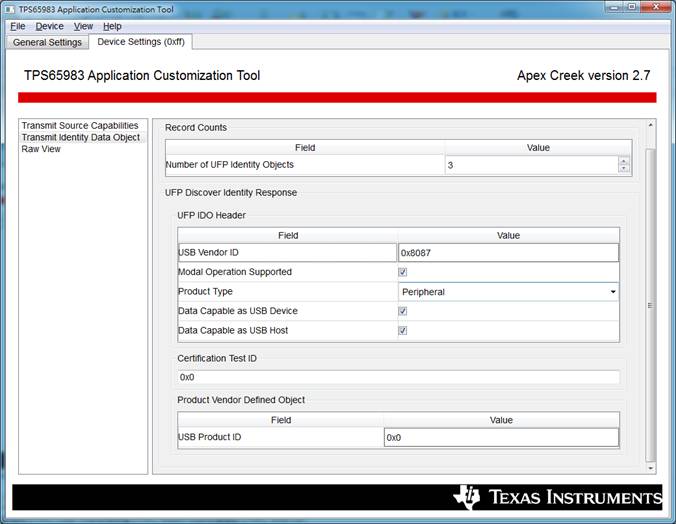Minimize the application window
The height and width of the screenshot is (524, 676).
[614, 7]
